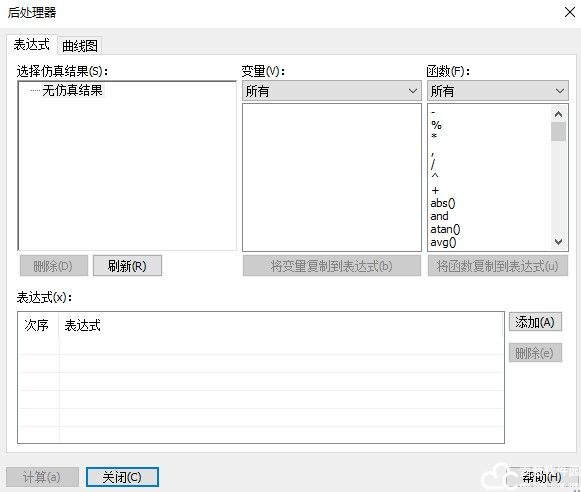Click function list scroll up arrow
The width and height of the screenshot is (581, 492).
point(558,114)
